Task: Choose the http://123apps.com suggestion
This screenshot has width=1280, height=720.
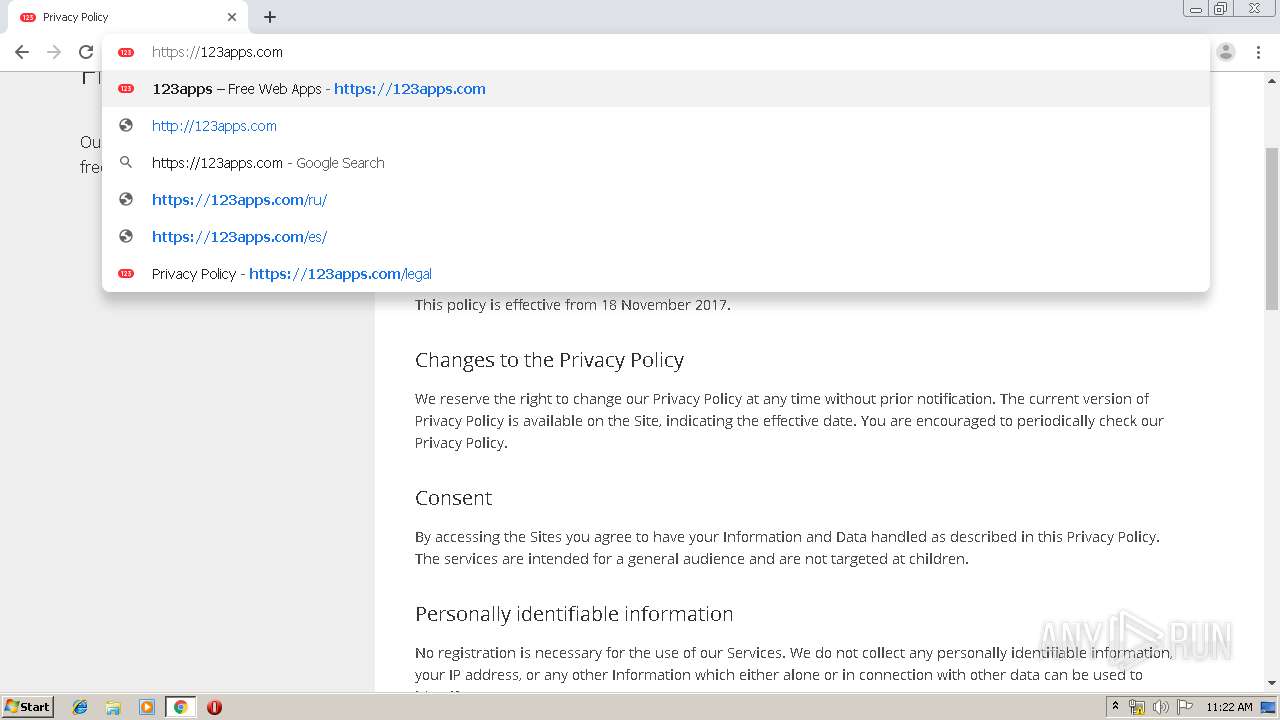Action: pyautogui.click(x=214, y=126)
